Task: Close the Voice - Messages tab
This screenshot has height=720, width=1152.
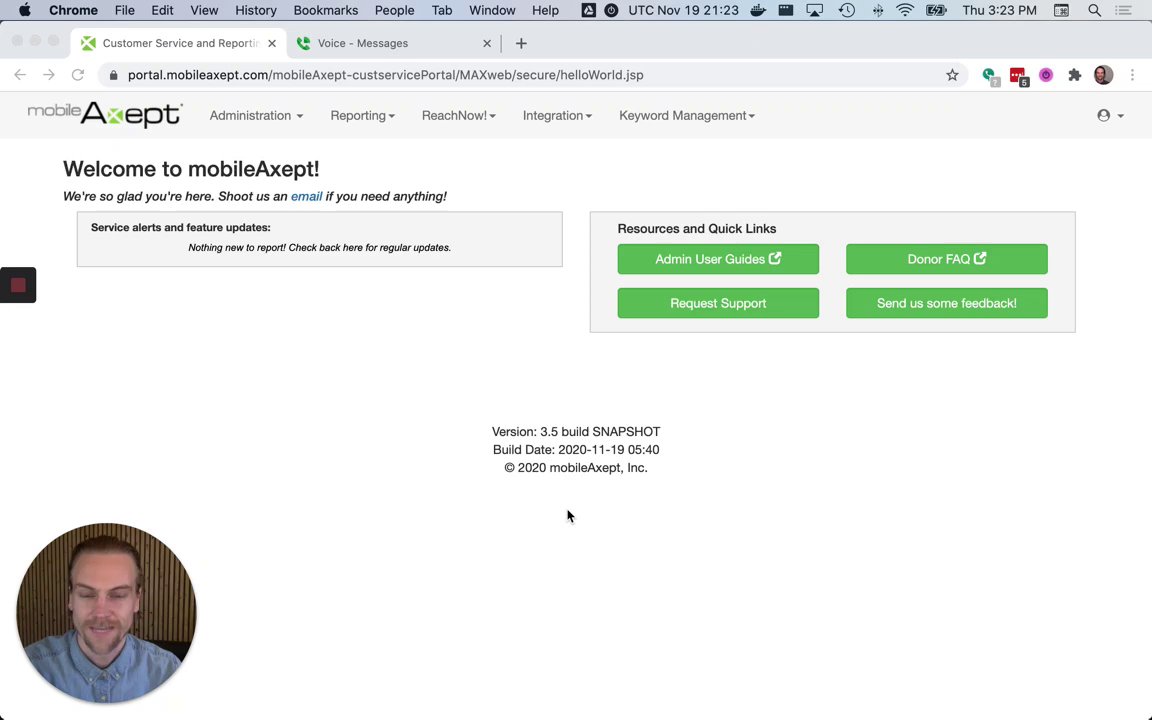Action: [486, 43]
